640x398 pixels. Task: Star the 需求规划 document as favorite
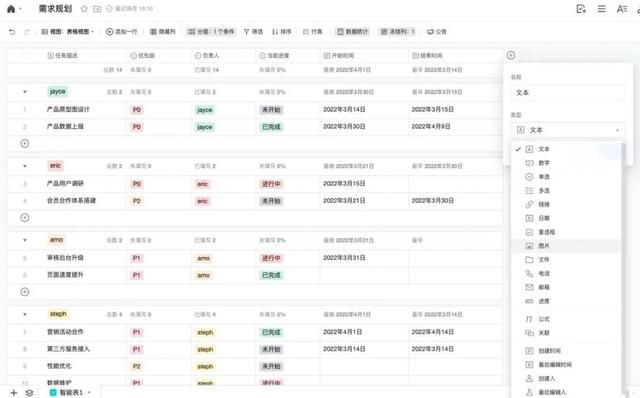point(84,9)
